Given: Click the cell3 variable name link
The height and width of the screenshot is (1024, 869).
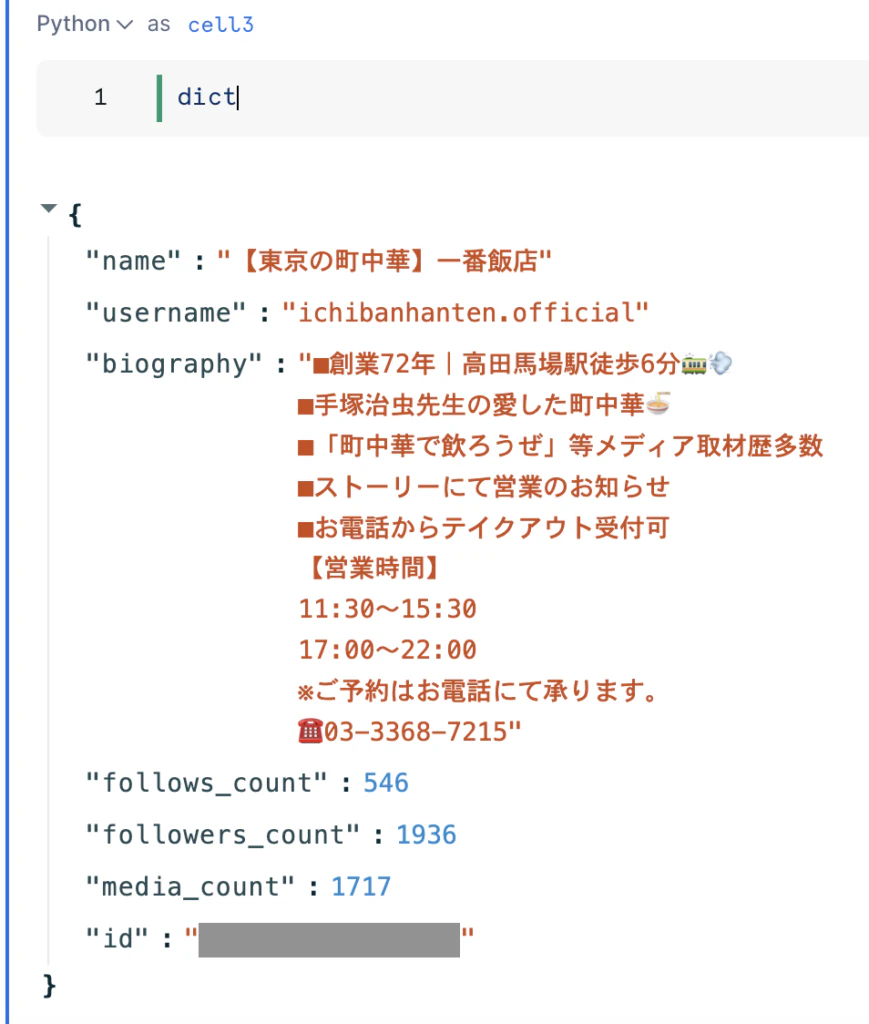Looking at the screenshot, I should click(221, 24).
